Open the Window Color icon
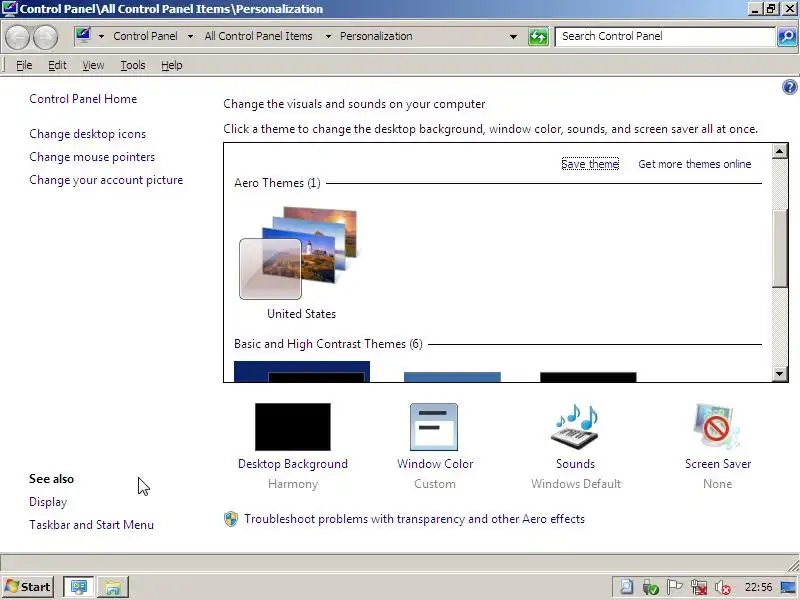This screenshot has width=800, height=600. 434,427
